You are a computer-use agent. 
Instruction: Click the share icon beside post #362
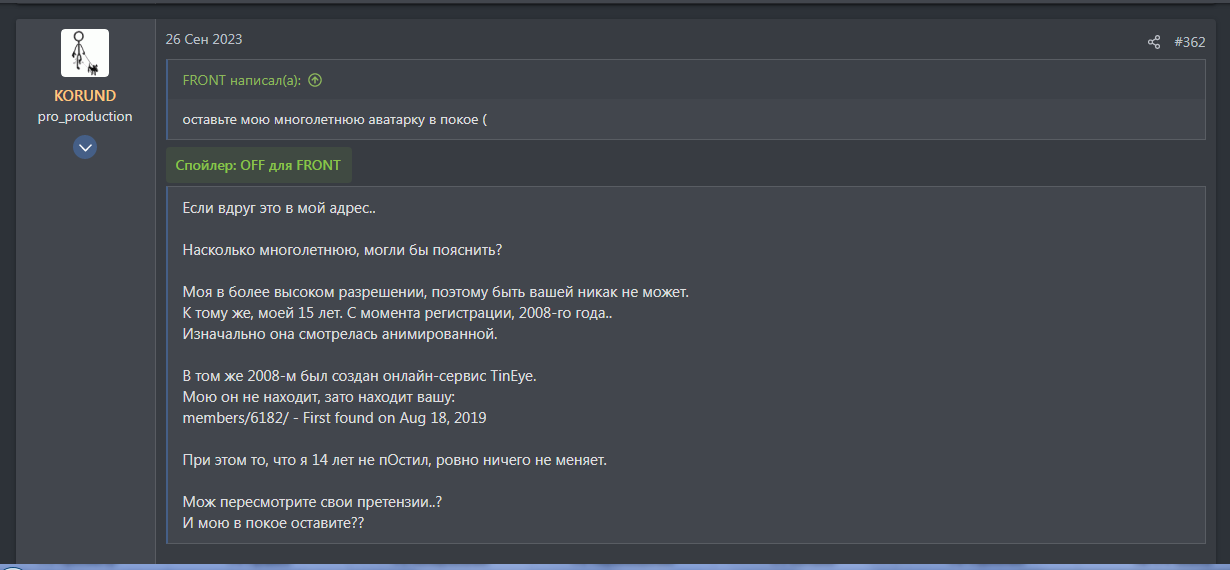pyautogui.click(x=1154, y=42)
